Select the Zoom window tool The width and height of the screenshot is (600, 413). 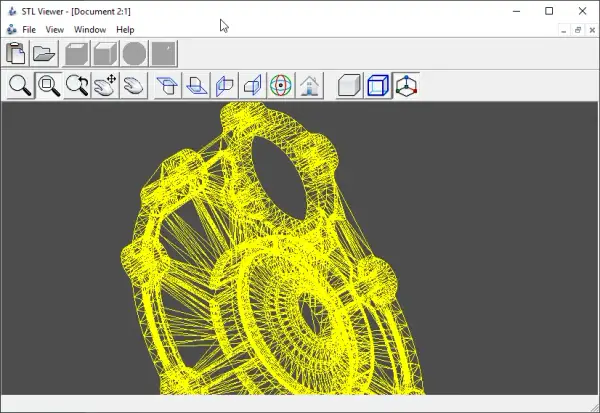[x=49, y=85]
